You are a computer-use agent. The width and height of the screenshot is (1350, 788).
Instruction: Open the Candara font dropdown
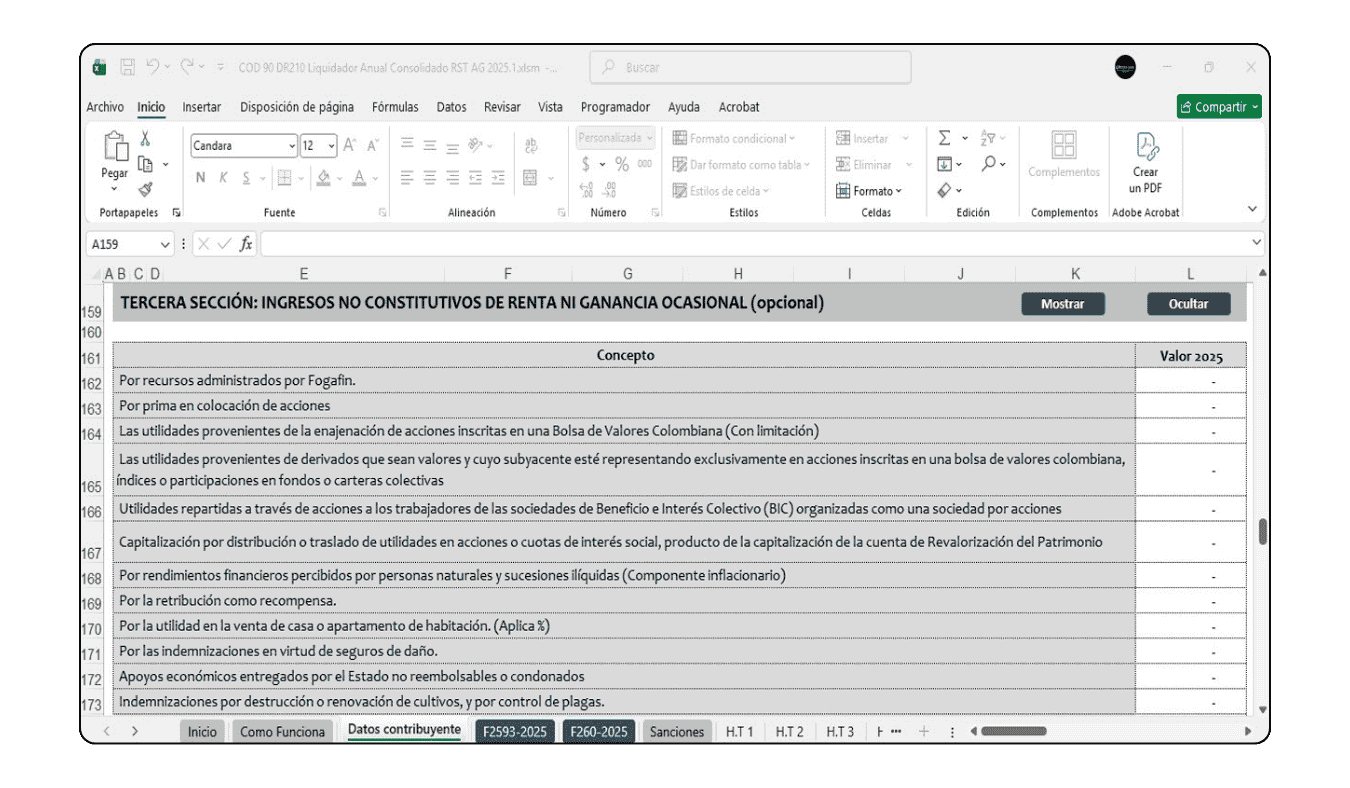pos(293,146)
